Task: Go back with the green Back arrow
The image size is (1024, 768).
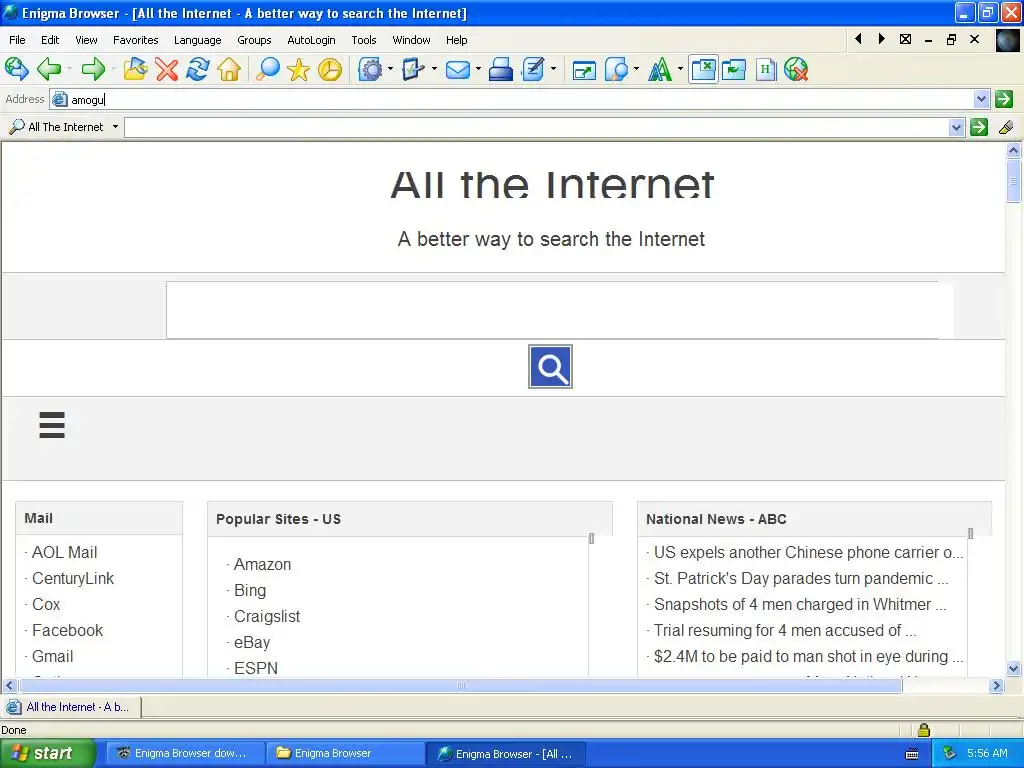Action: (x=49, y=69)
